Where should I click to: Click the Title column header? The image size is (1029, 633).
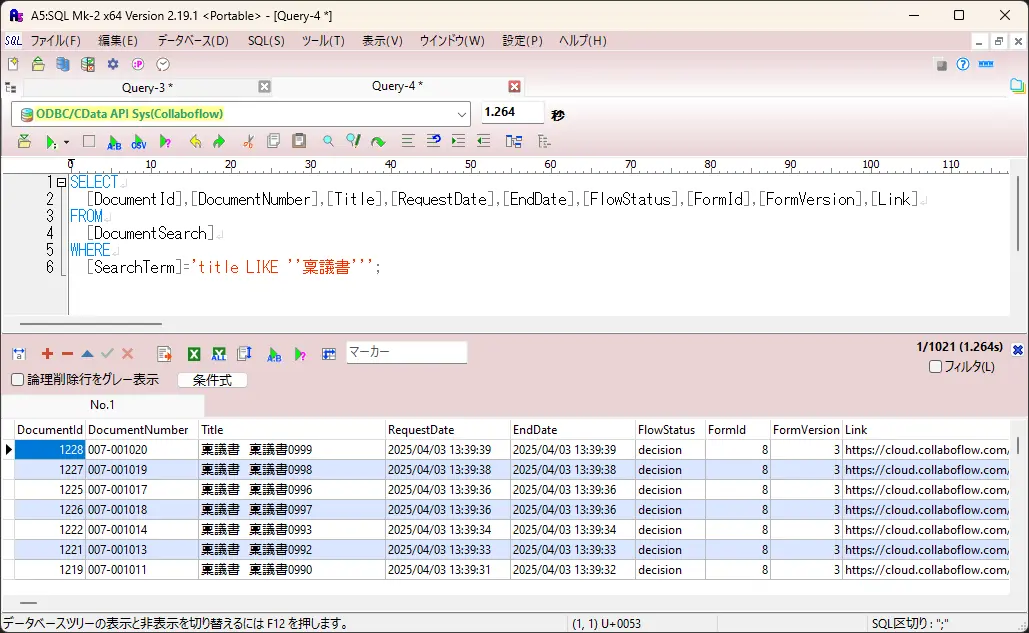(291, 430)
